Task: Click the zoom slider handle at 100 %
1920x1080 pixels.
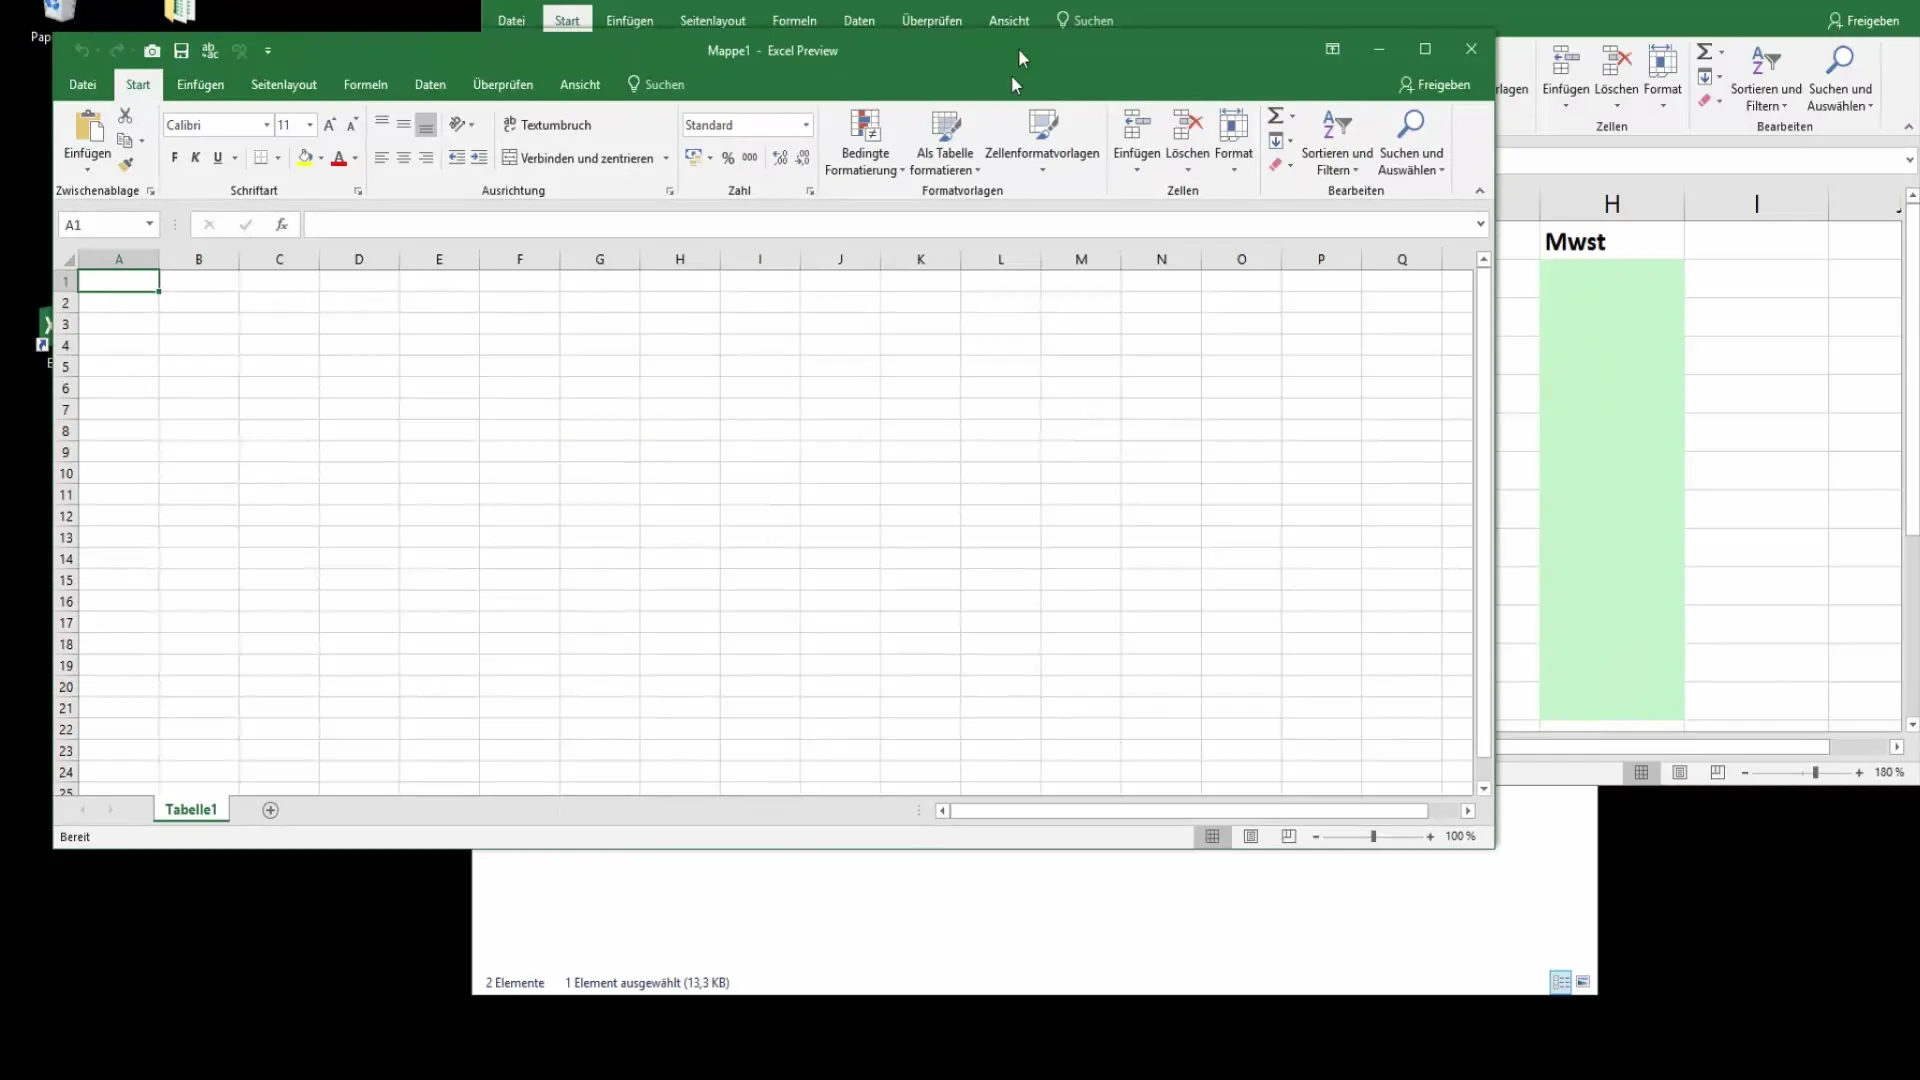Action: 1374,837
